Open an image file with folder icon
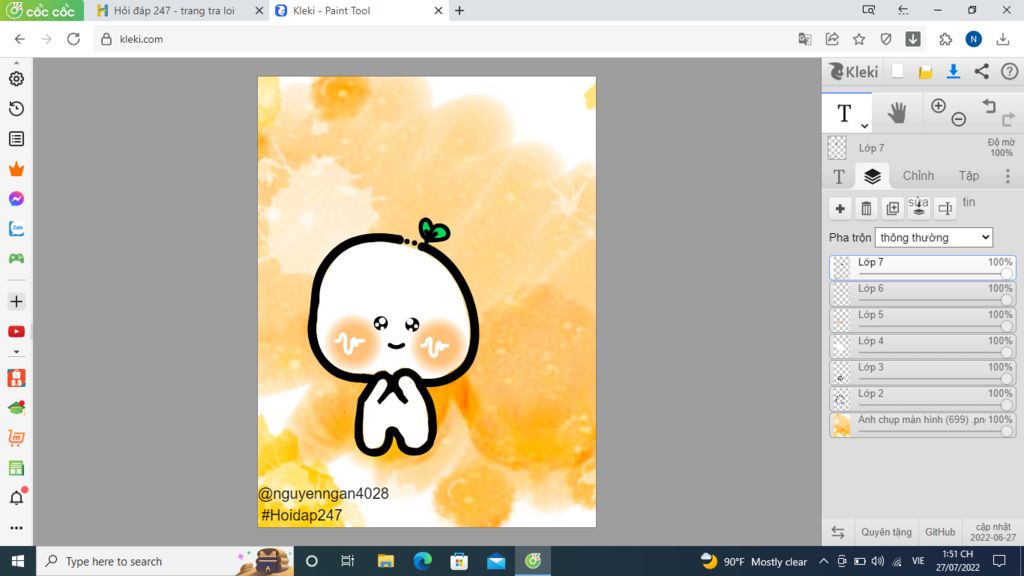The image size is (1024, 576). tap(925, 72)
